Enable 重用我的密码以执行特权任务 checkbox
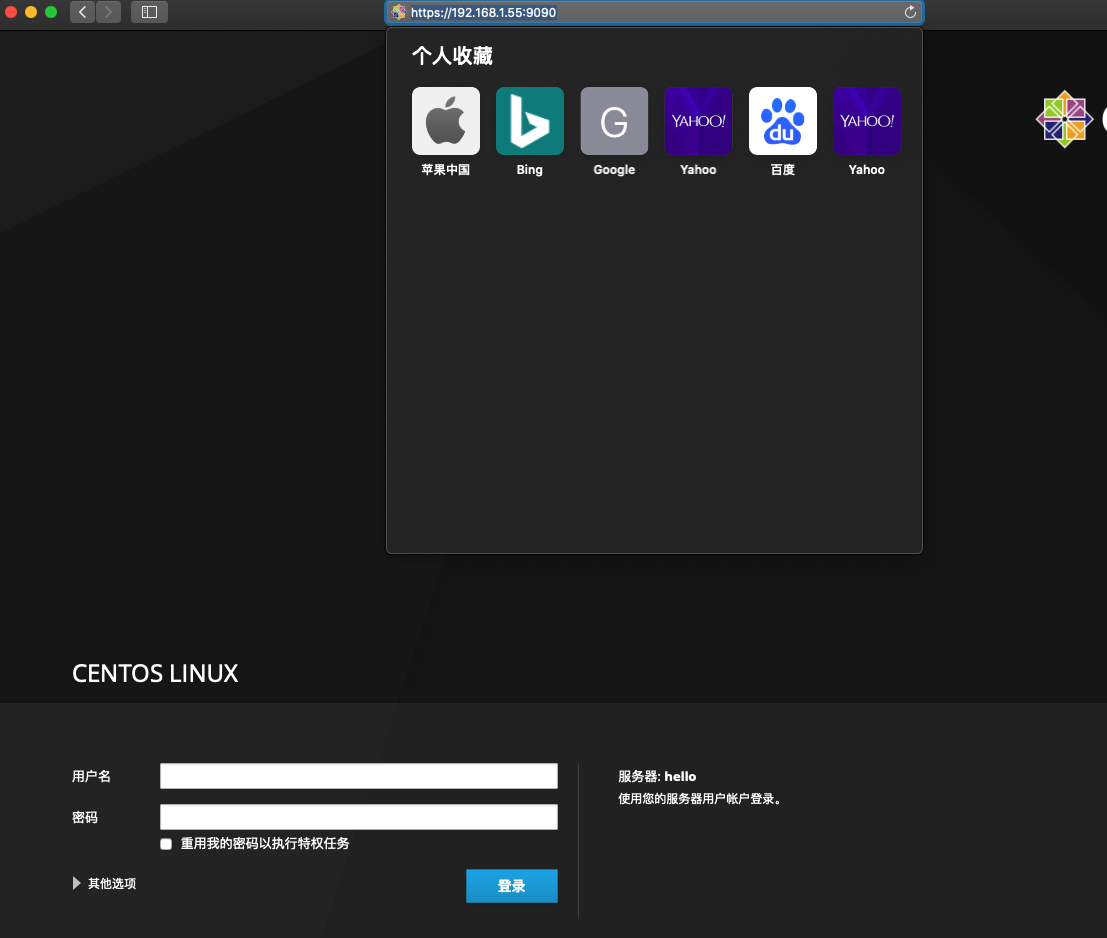 pyautogui.click(x=166, y=843)
